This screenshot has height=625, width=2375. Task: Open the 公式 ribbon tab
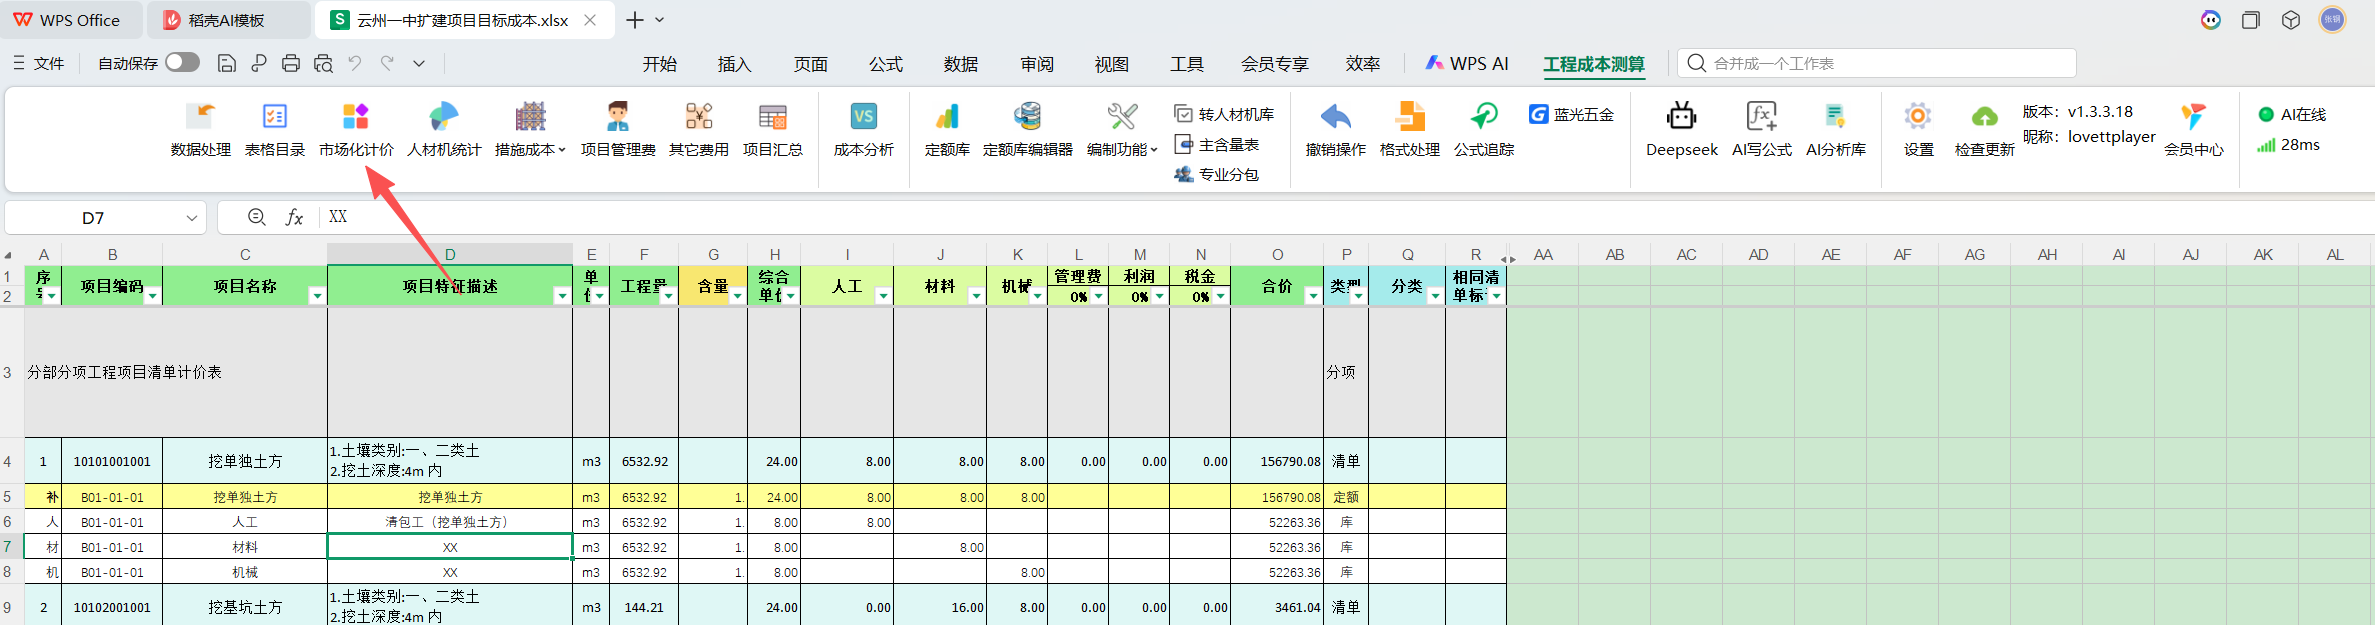pyautogui.click(x=885, y=64)
